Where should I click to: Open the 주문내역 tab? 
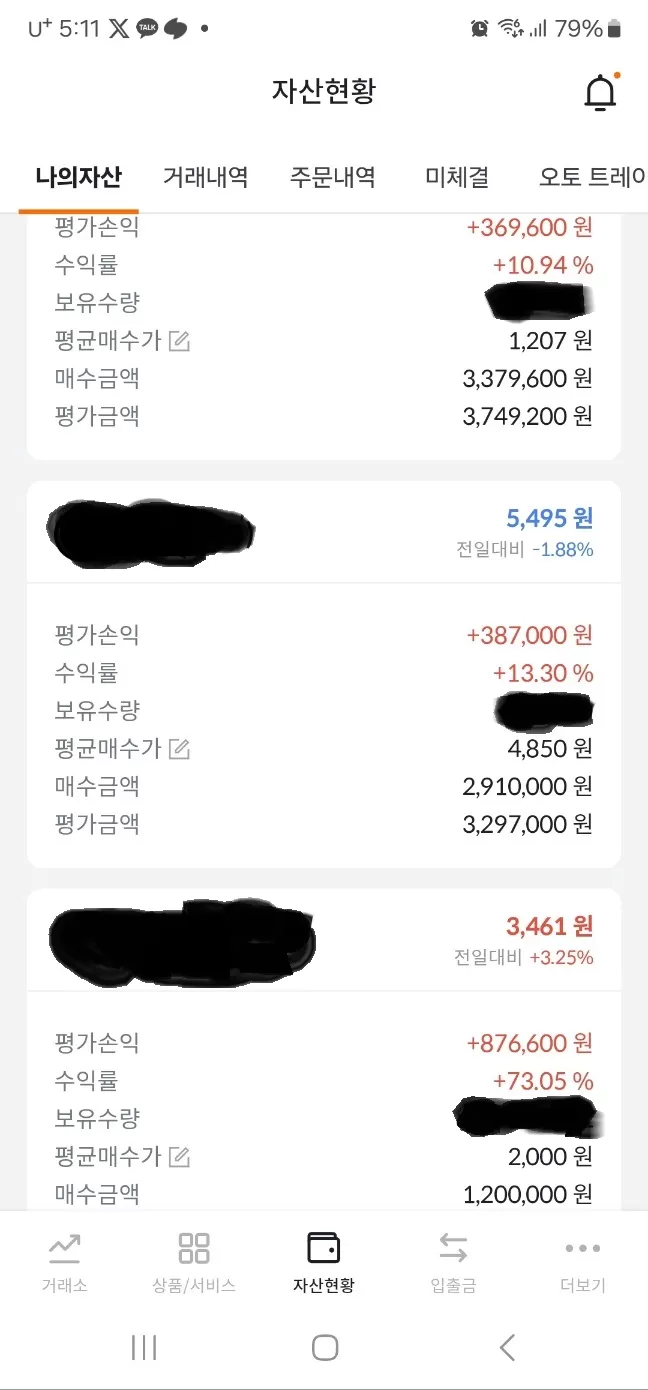point(333,175)
